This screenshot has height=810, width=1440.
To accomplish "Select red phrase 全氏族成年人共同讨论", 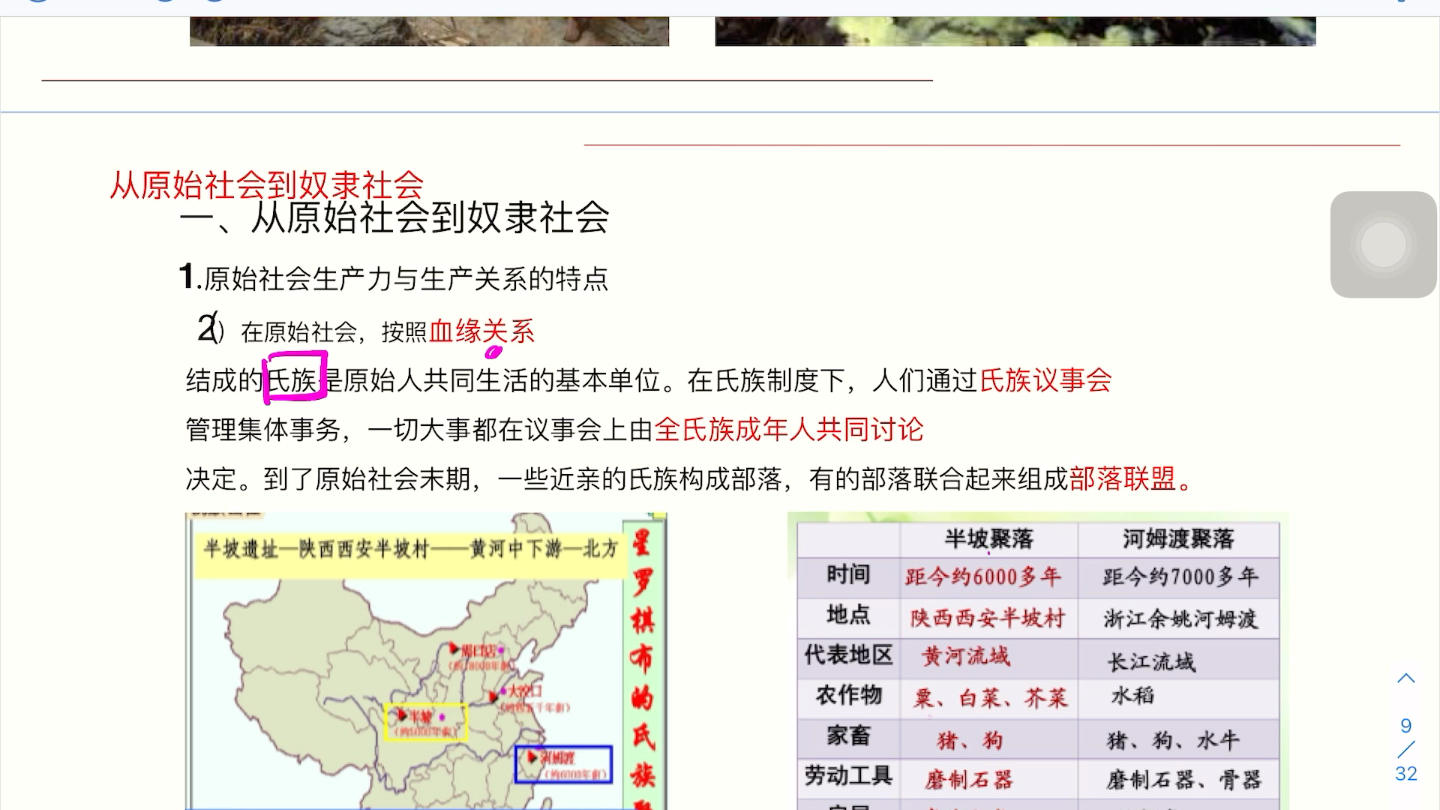I will 789,430.
